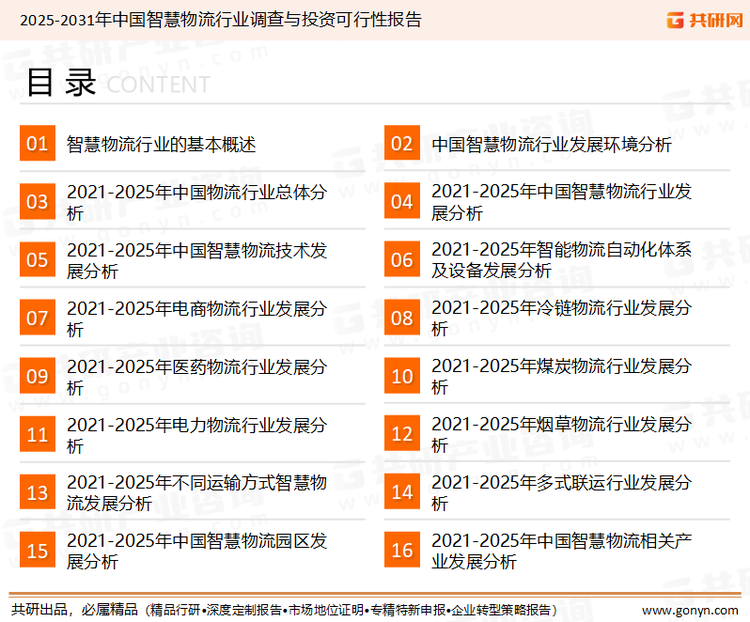Select the orange 06 chapter badge
Viewport: 750px width, 622px height.
coord(402,259)
